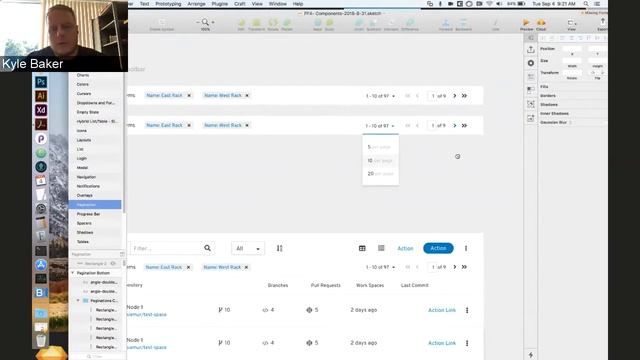Image resolution: width=640 pixels, height=360 pixels.
Task: Launch Illustrator from the dock
Action: (x=41, y=96)
